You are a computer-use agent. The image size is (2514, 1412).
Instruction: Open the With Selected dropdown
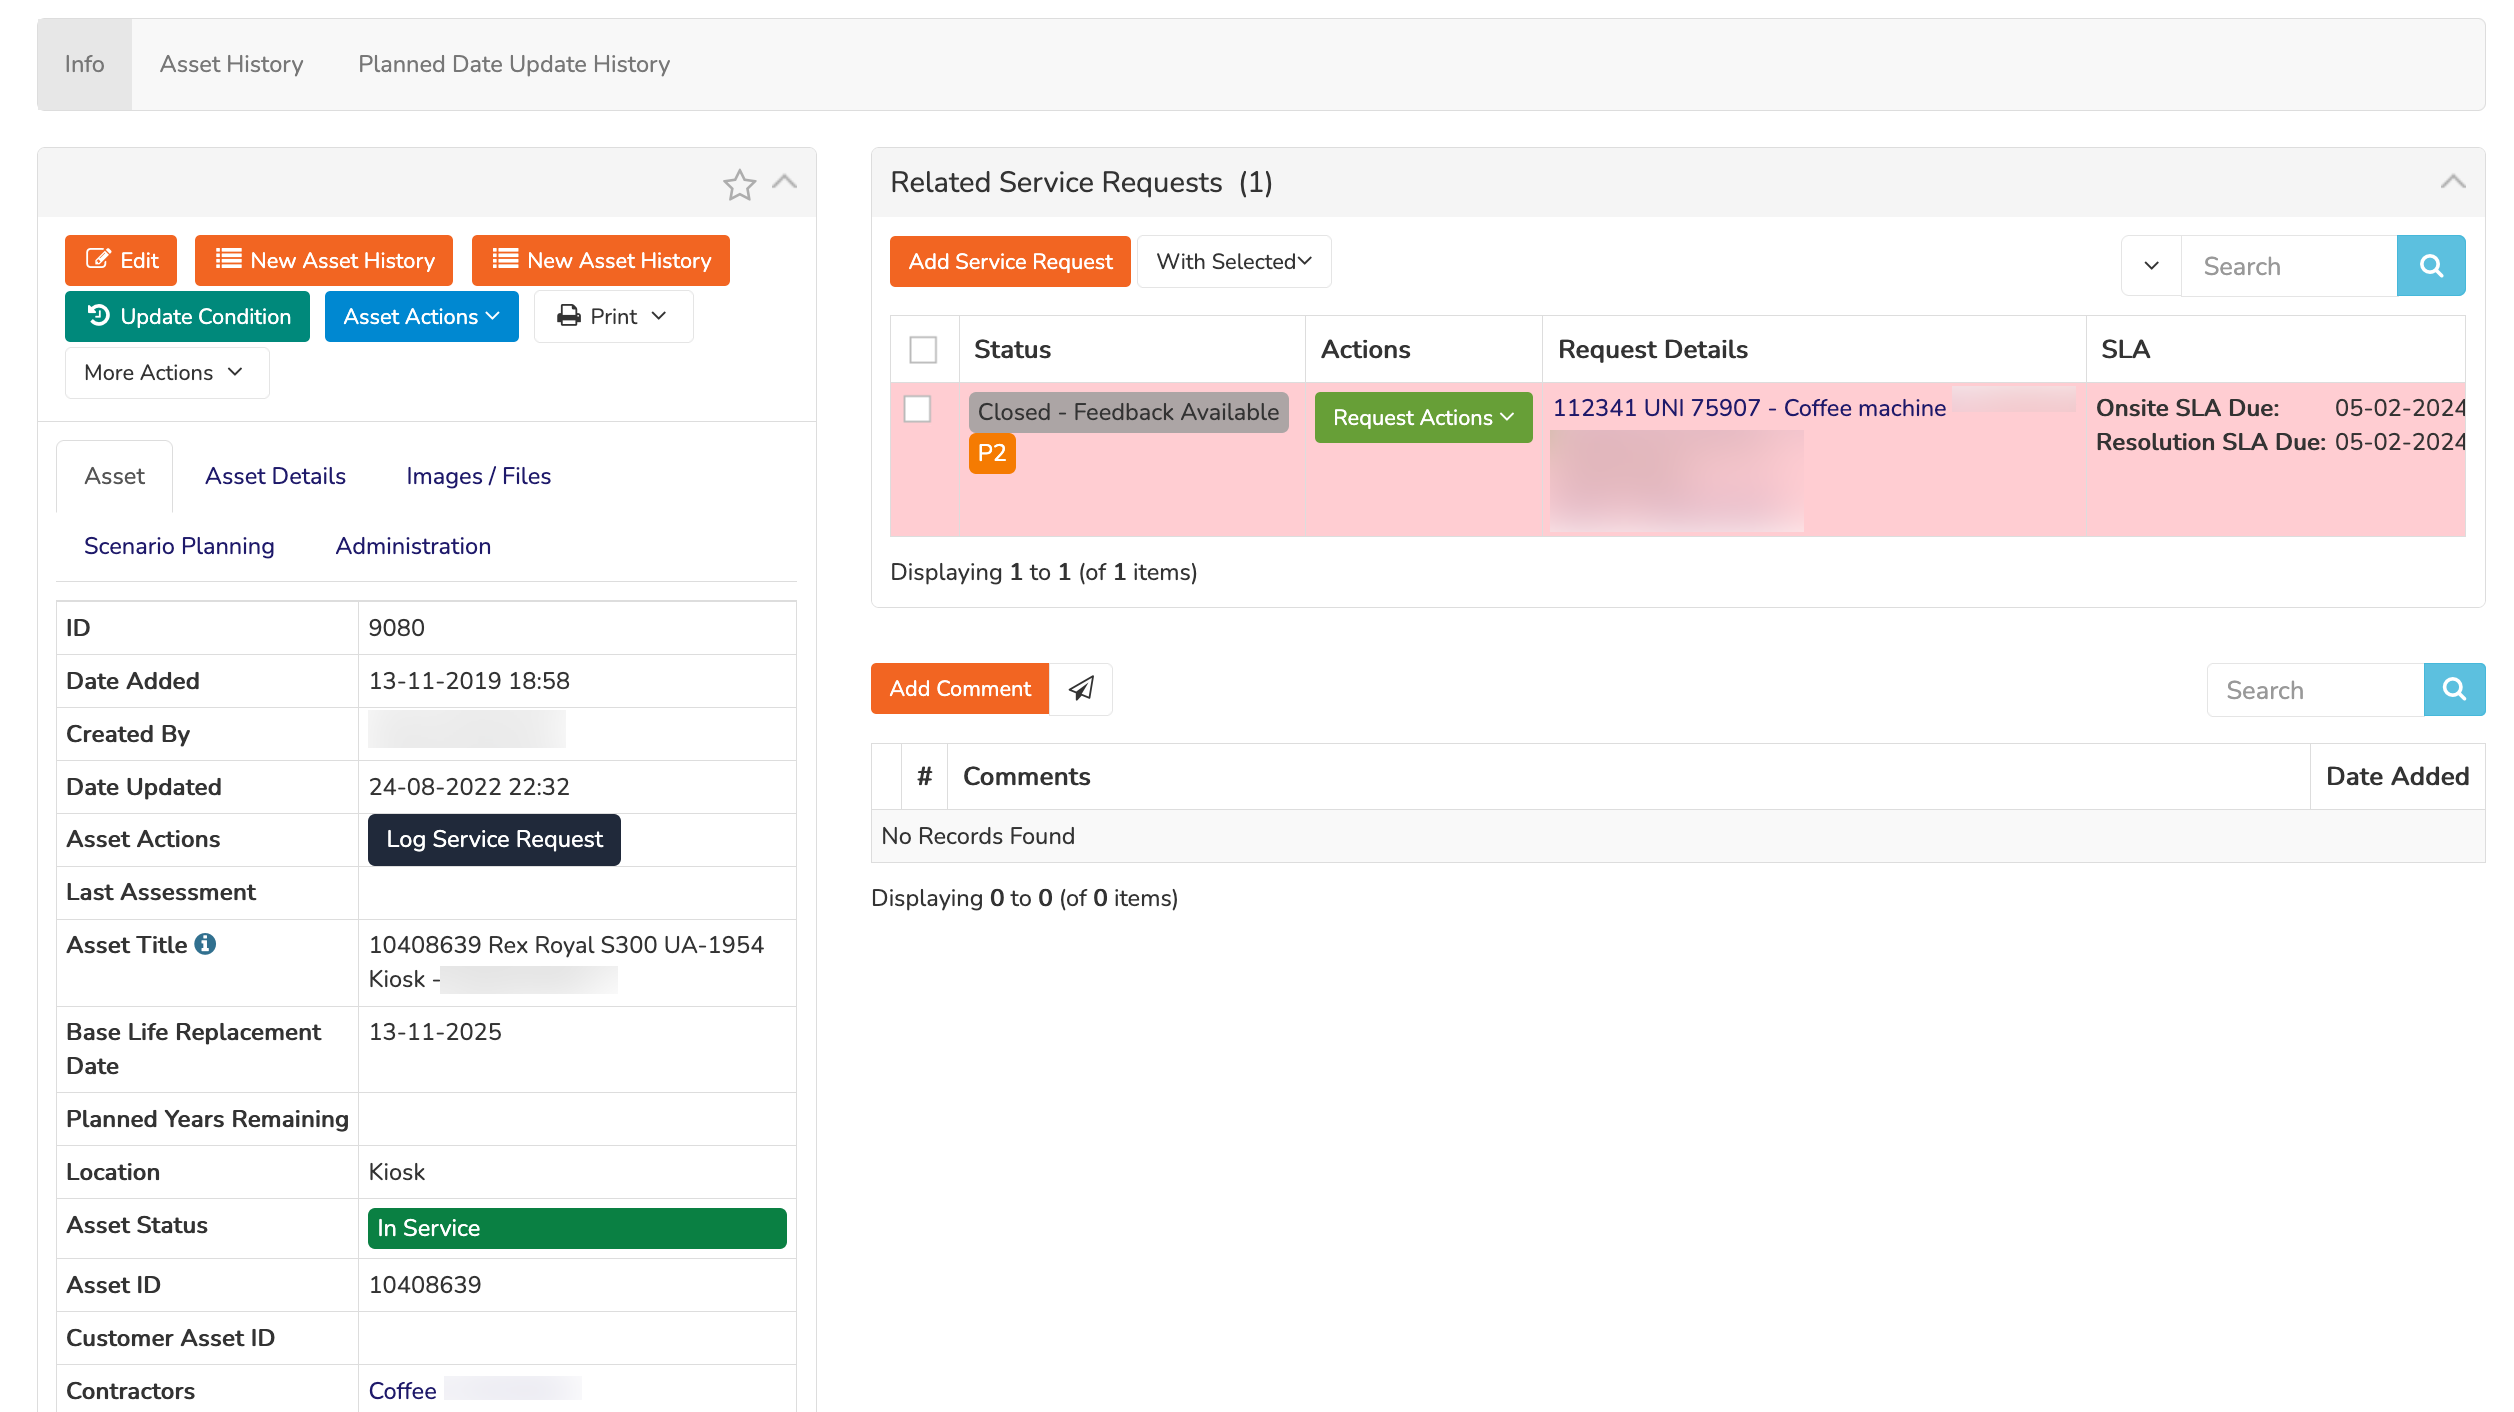tap(1233, 261)
